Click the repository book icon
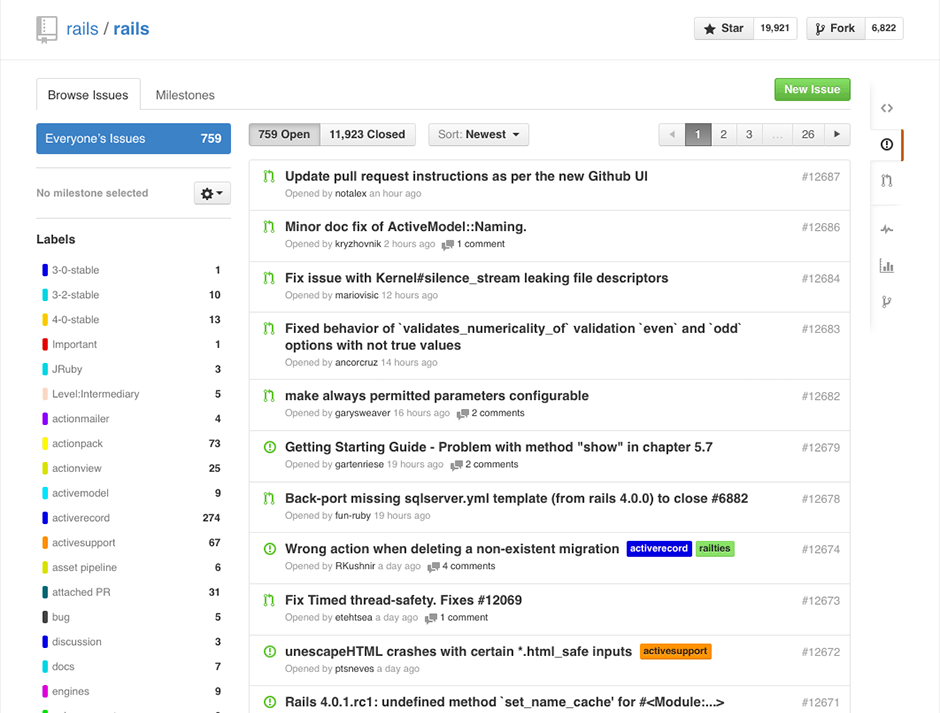 [47, 29]
